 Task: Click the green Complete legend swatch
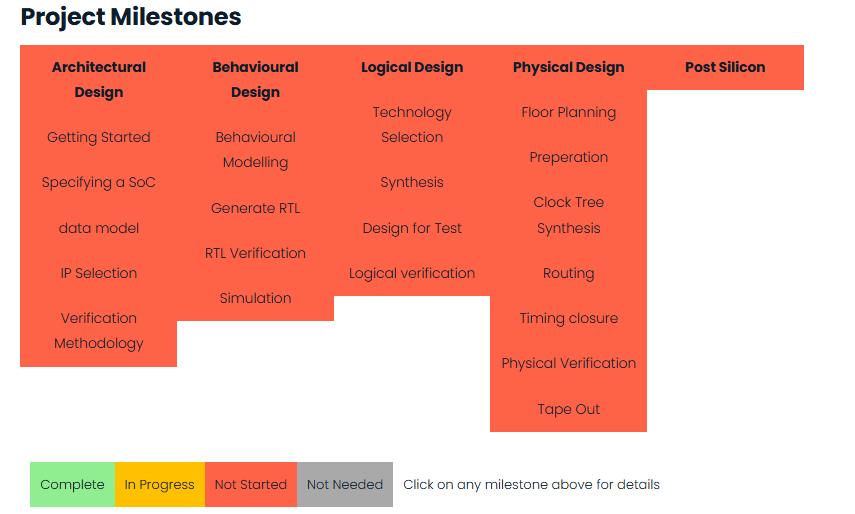tap(72, 485)
